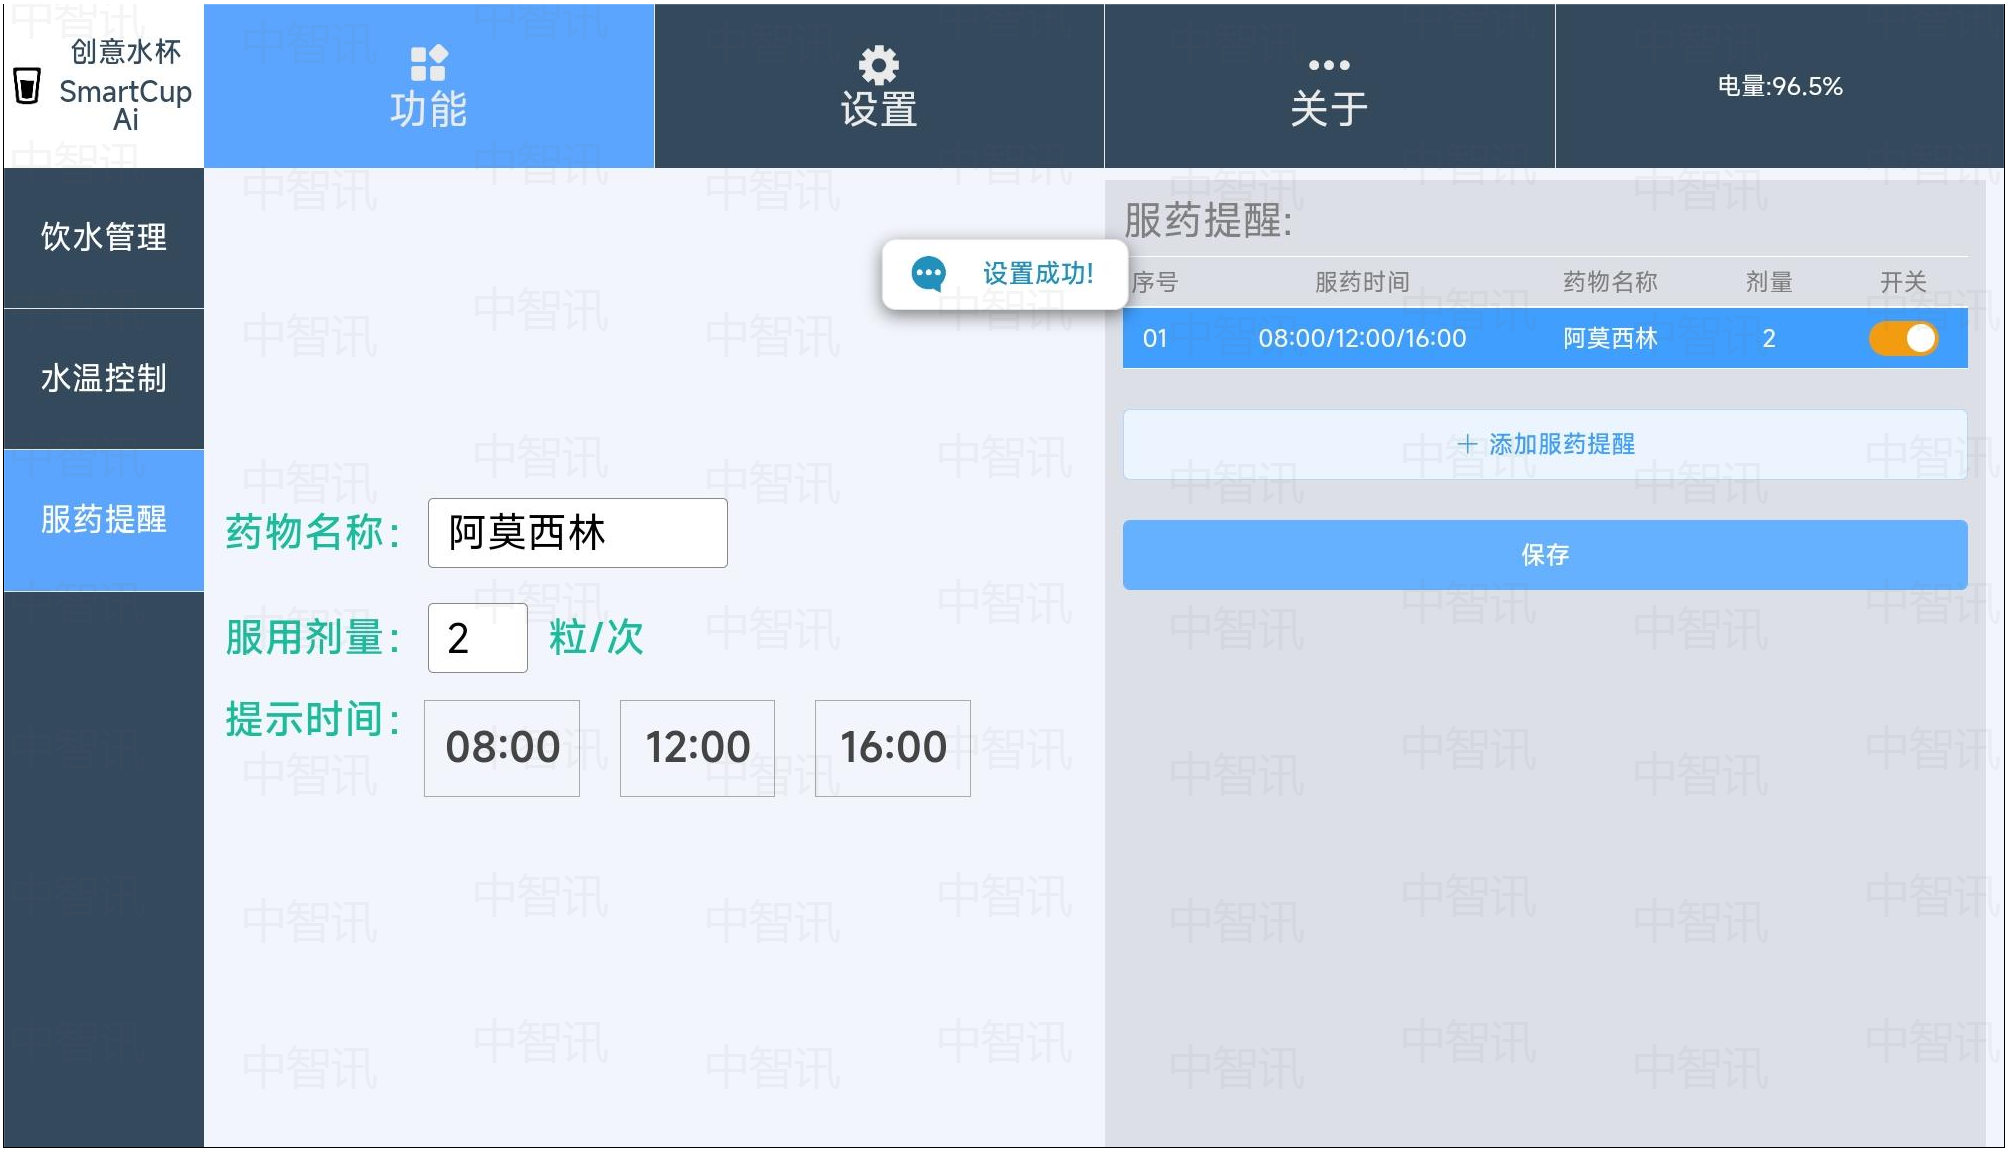Click the plus icon beside 添加服药提醒

click(1467, 444)
